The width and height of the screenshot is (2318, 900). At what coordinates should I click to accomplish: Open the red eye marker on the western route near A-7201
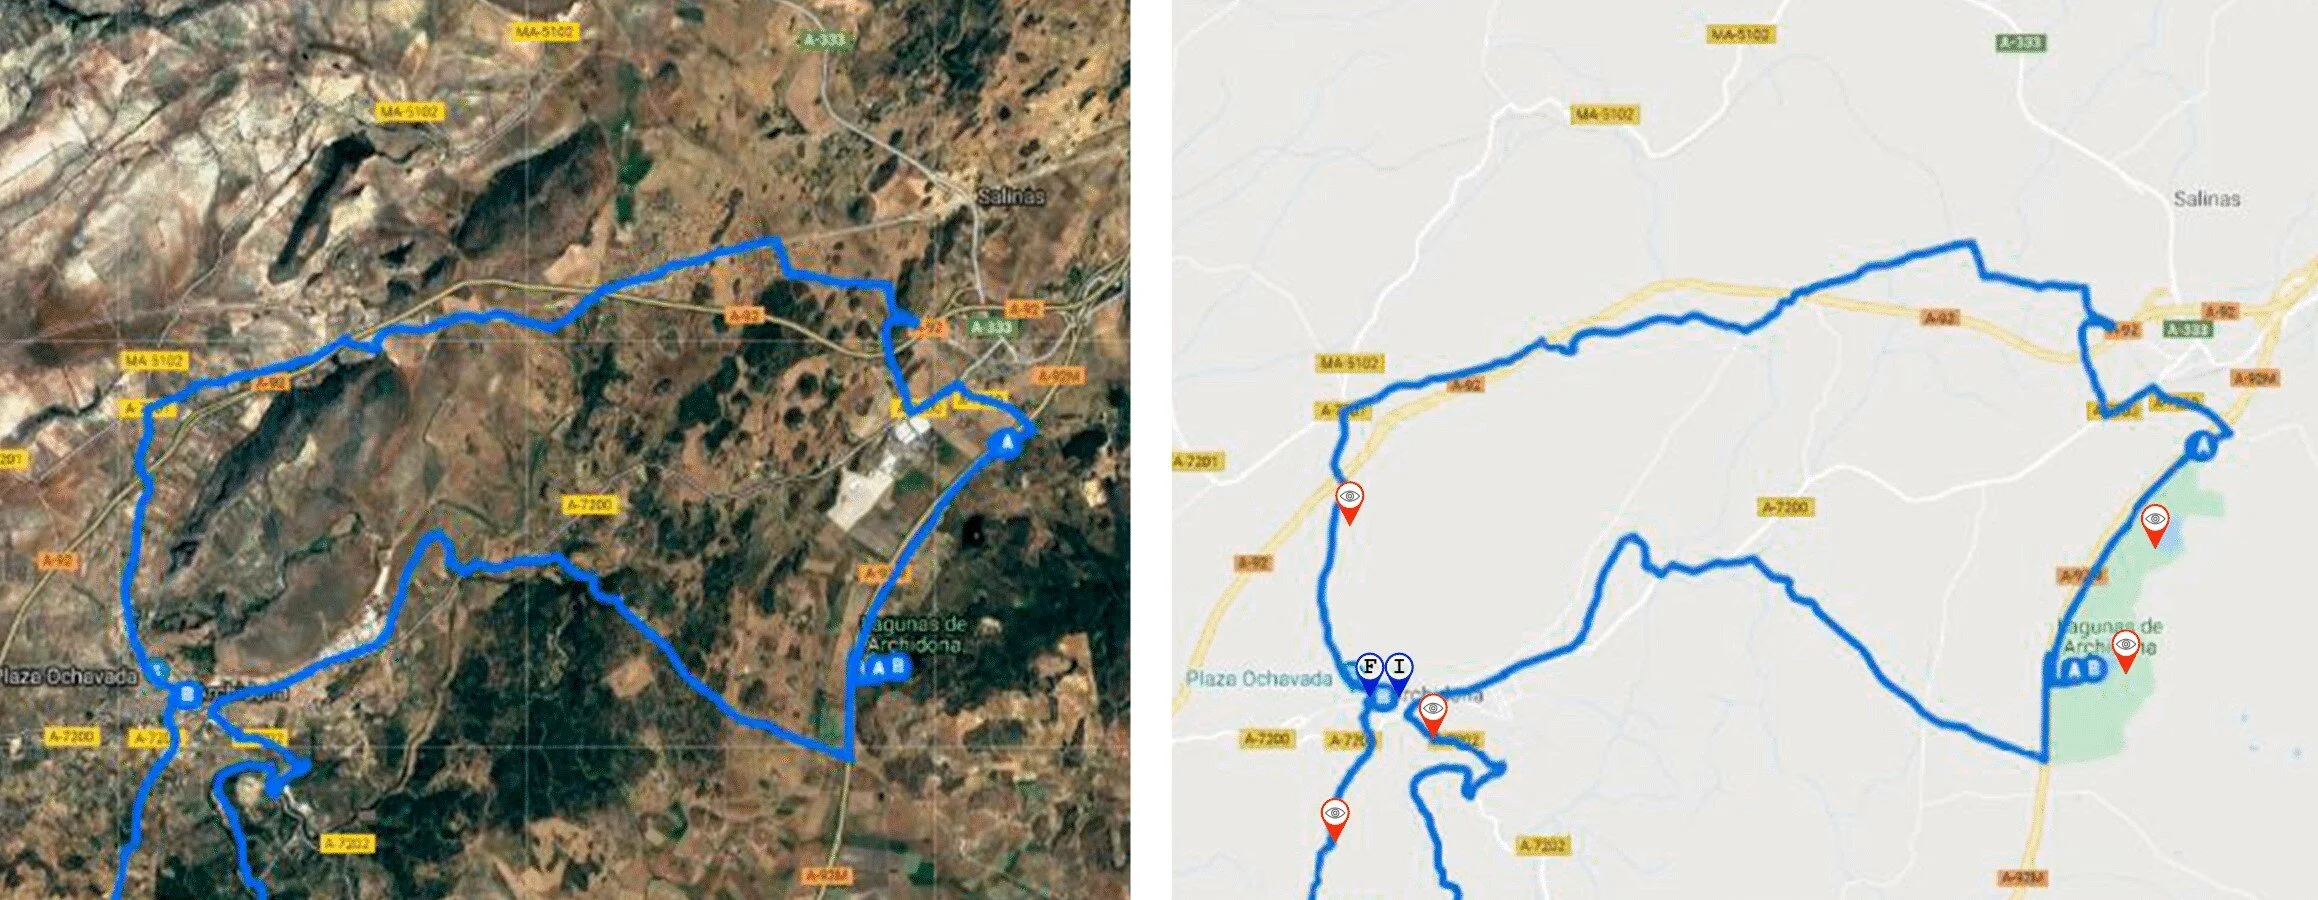point(1350,502)
